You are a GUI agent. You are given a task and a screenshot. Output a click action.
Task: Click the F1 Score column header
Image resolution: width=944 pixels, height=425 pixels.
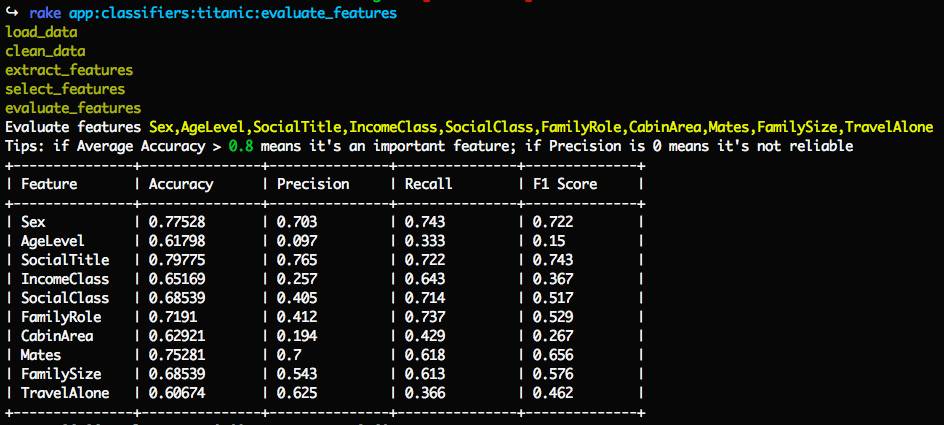pos(565,184)
